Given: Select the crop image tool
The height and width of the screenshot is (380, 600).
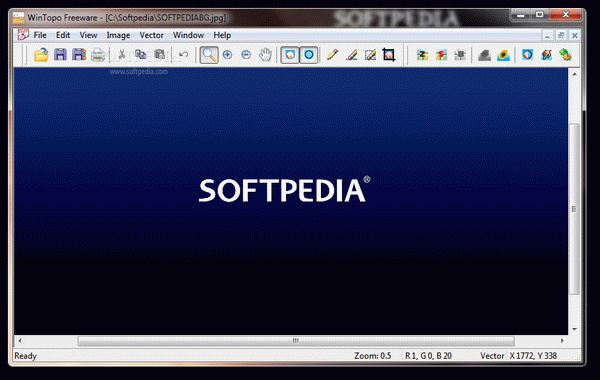Looking at the screenshot, I should (x=389, y=55).
